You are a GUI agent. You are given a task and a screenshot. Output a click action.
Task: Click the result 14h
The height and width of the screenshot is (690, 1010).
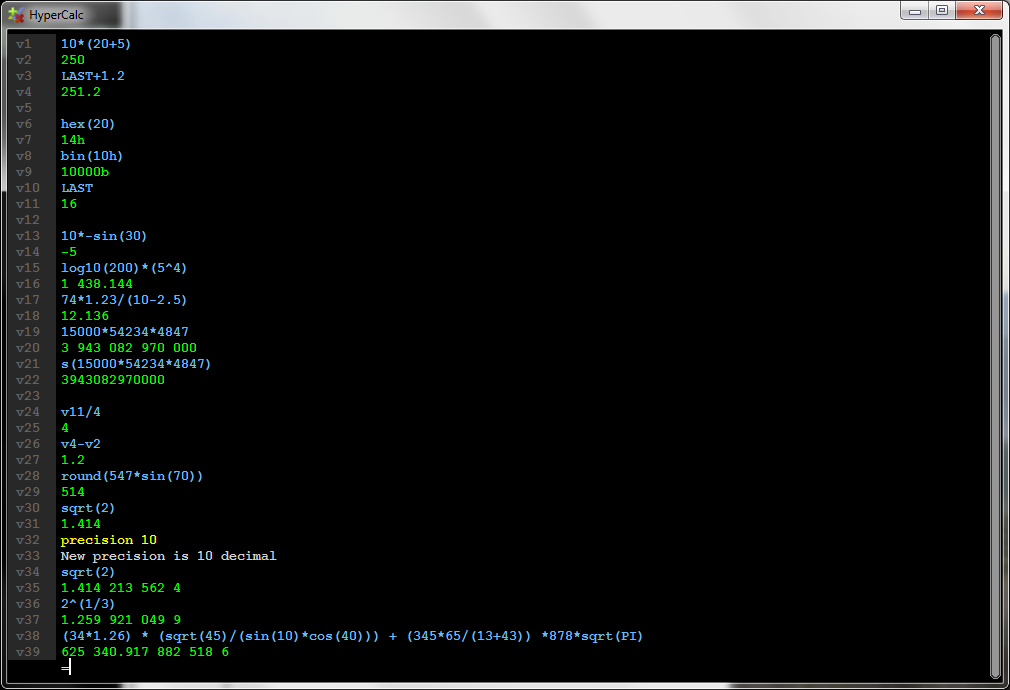coord(73,140)
